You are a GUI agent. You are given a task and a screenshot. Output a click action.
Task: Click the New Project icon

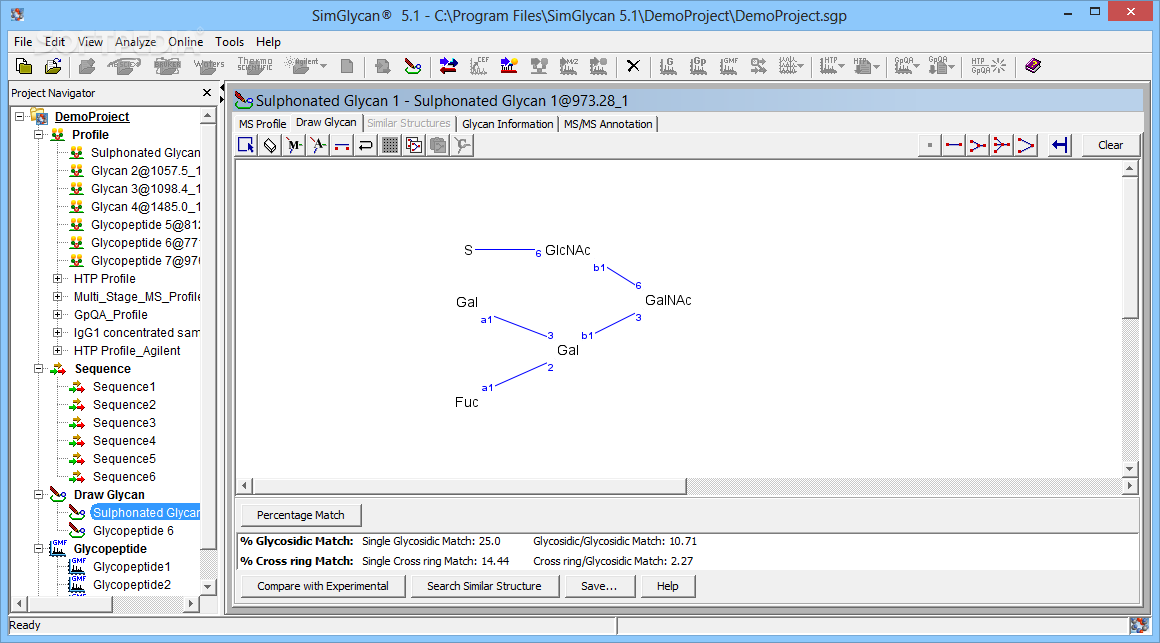24,67
